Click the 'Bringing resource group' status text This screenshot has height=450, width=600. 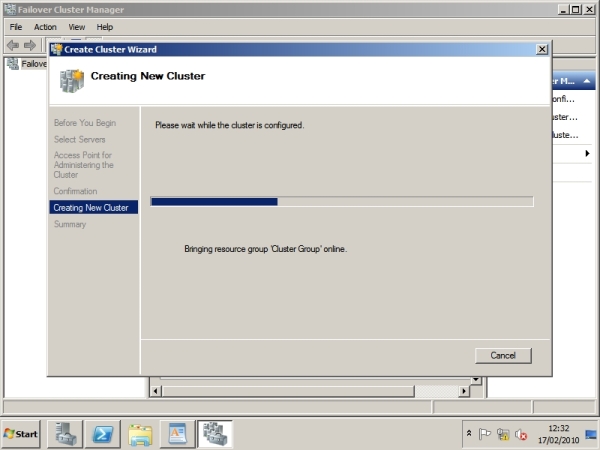(x=266, y=249)
